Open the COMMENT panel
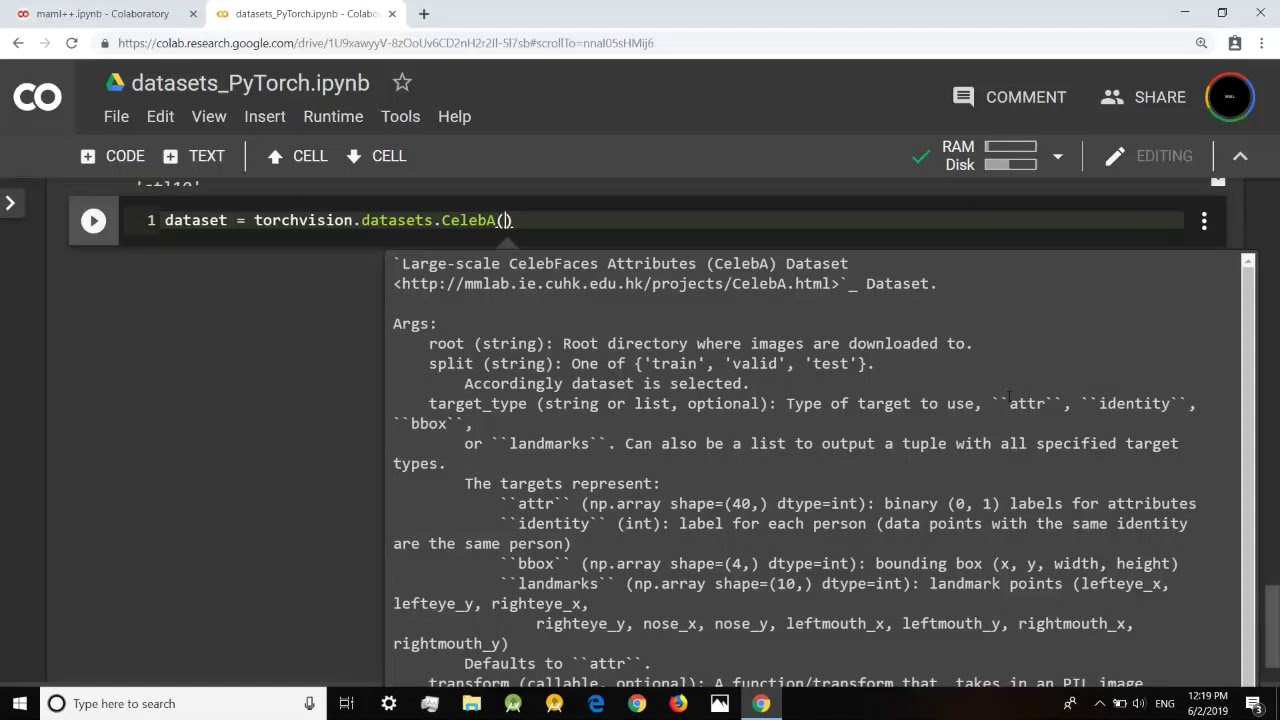 (x=1009, y=97)
